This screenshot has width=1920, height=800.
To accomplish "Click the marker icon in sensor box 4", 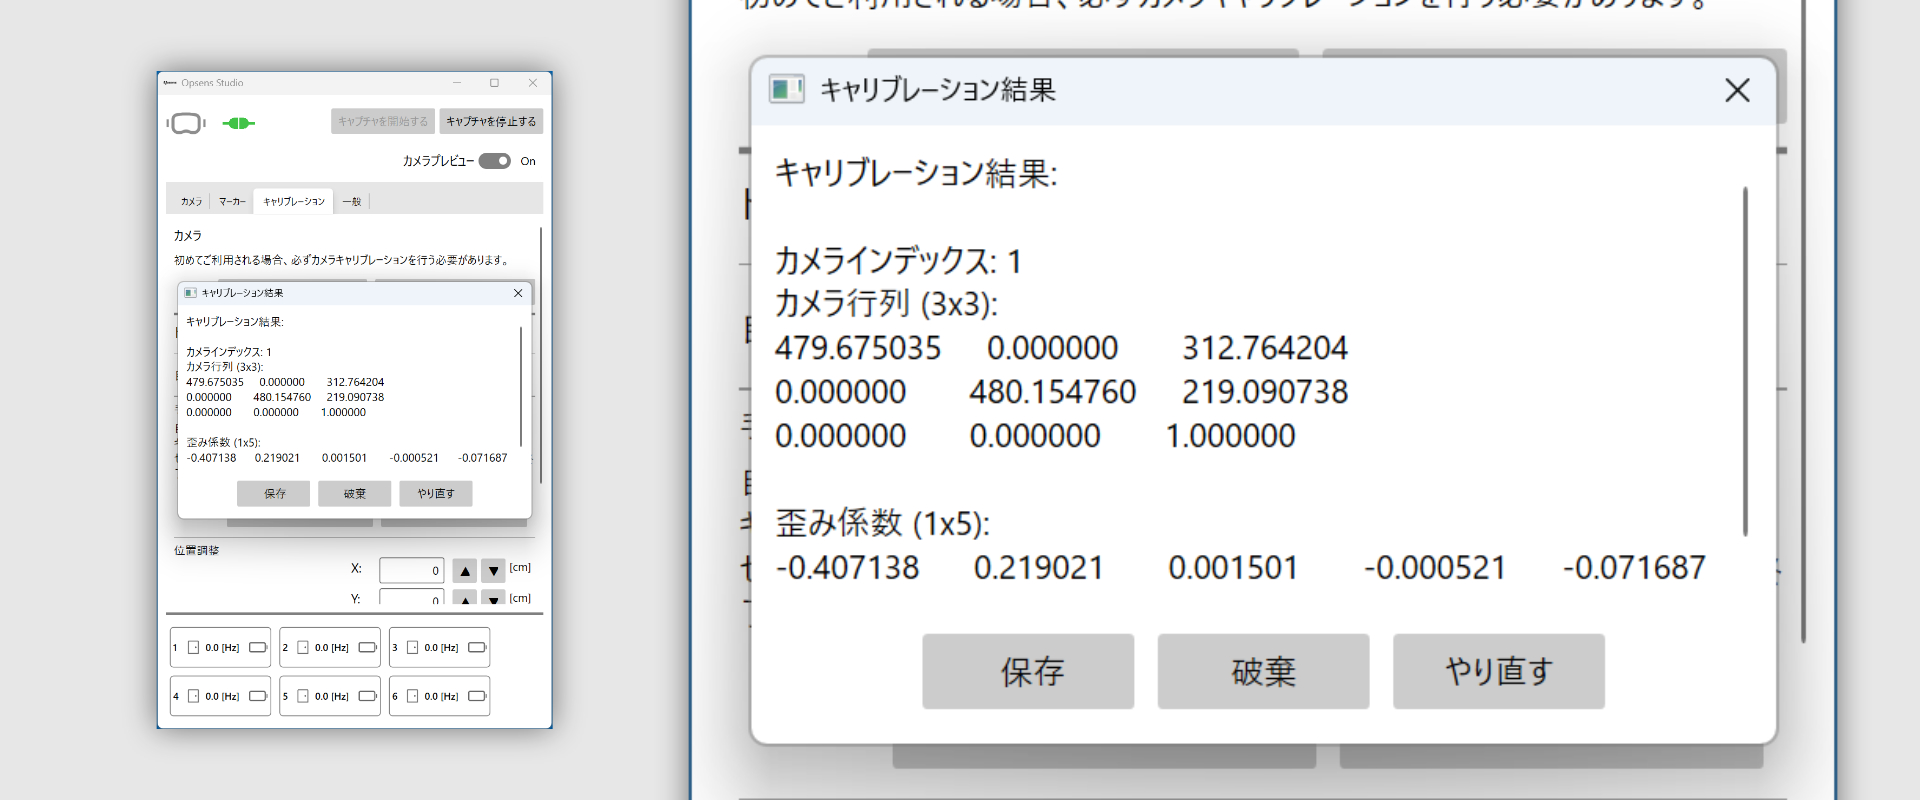I will pos(194,696).
